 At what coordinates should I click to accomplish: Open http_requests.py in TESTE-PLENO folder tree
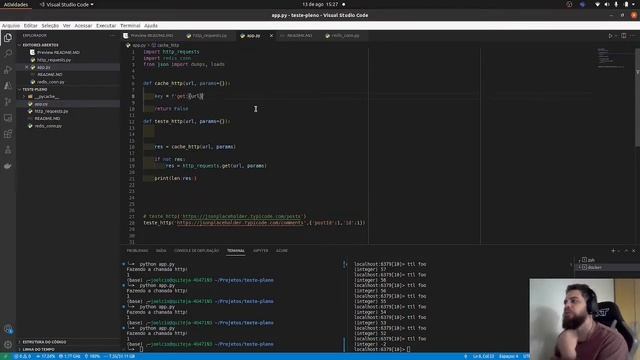[x=51, y=111]
